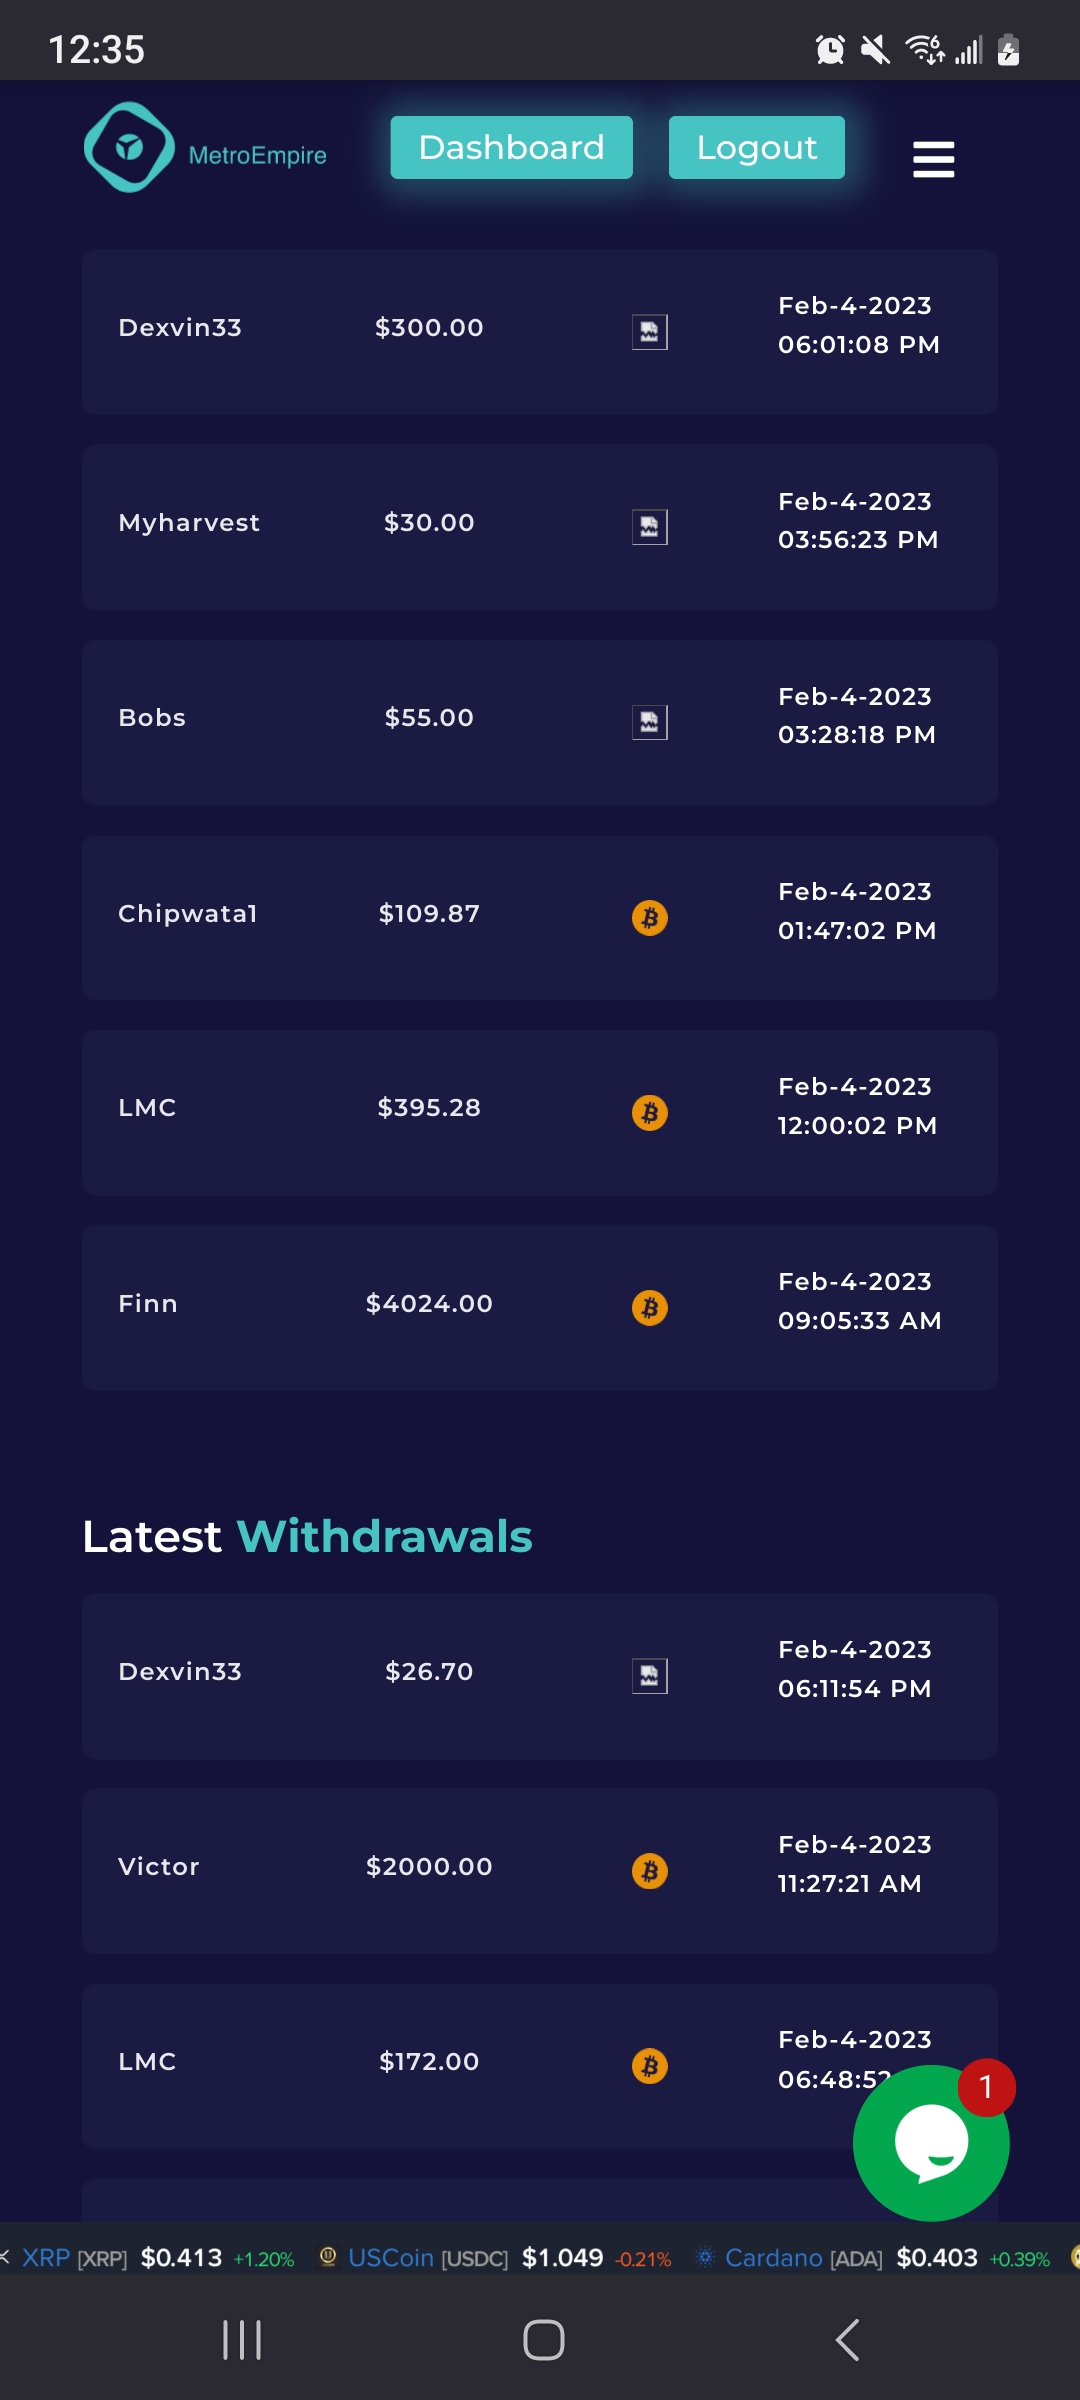The image size is (1080, 2400).
Task: Click payment icon in Bobs deposit row
Action: pos(650,722)
